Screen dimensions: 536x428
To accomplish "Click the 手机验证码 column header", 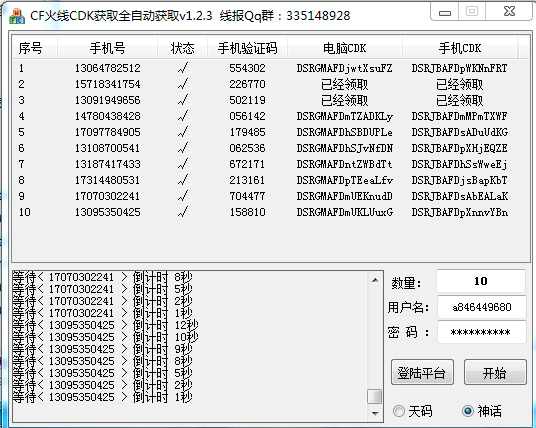I will (x=247, y=48).
